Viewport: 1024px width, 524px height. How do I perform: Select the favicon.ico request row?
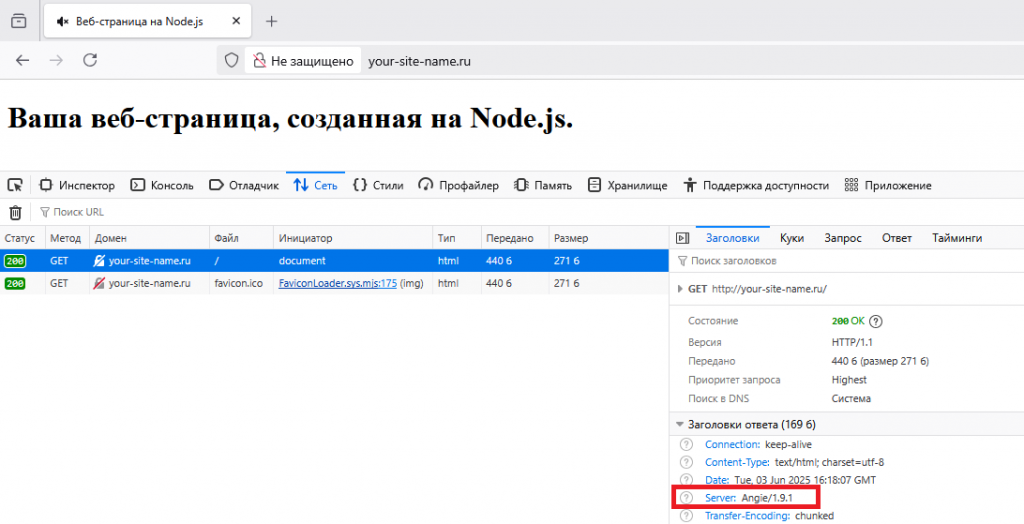(334, 284)
